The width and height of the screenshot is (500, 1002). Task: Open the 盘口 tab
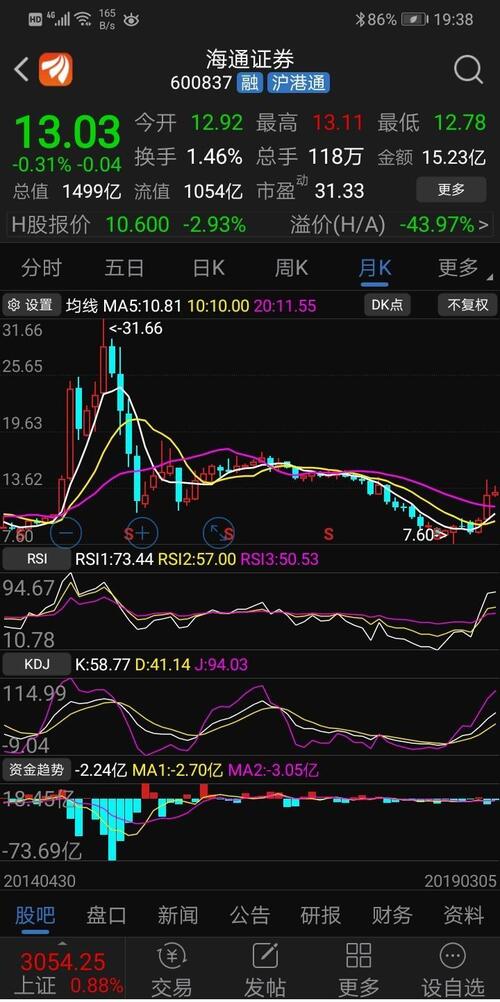pos(106,916)
